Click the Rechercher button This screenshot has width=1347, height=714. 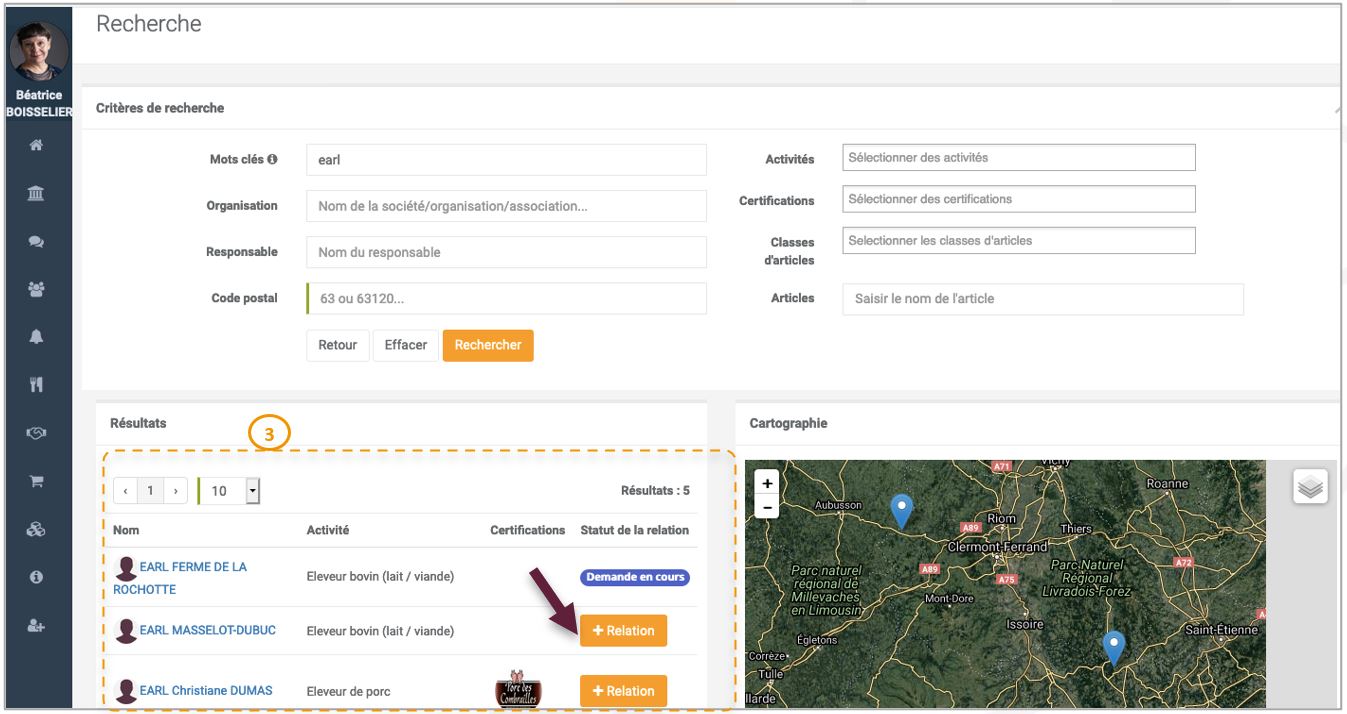pos(488,345)
